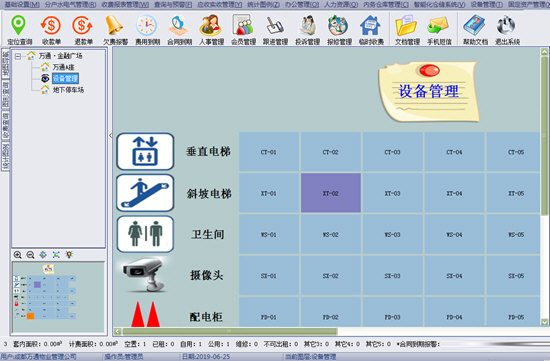
Task: Click the pan arrows icon above the minimap
Action: coord(43,255)
